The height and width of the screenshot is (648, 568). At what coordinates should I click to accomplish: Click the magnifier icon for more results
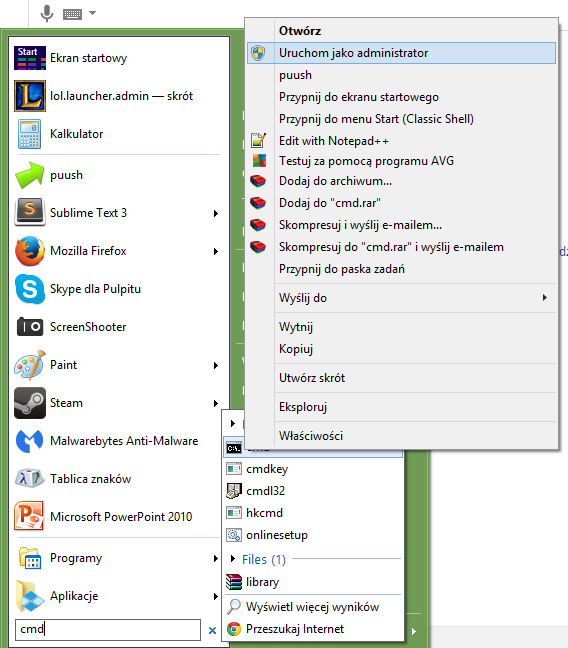point(234,607)
